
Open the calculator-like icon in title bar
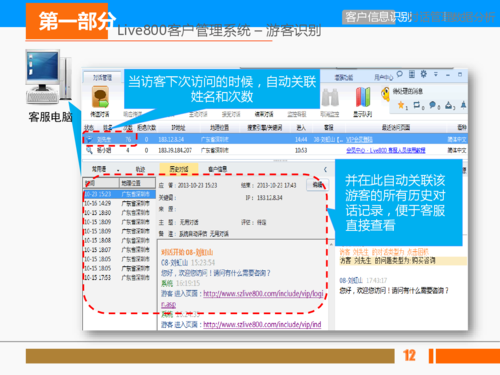point(412,74)
